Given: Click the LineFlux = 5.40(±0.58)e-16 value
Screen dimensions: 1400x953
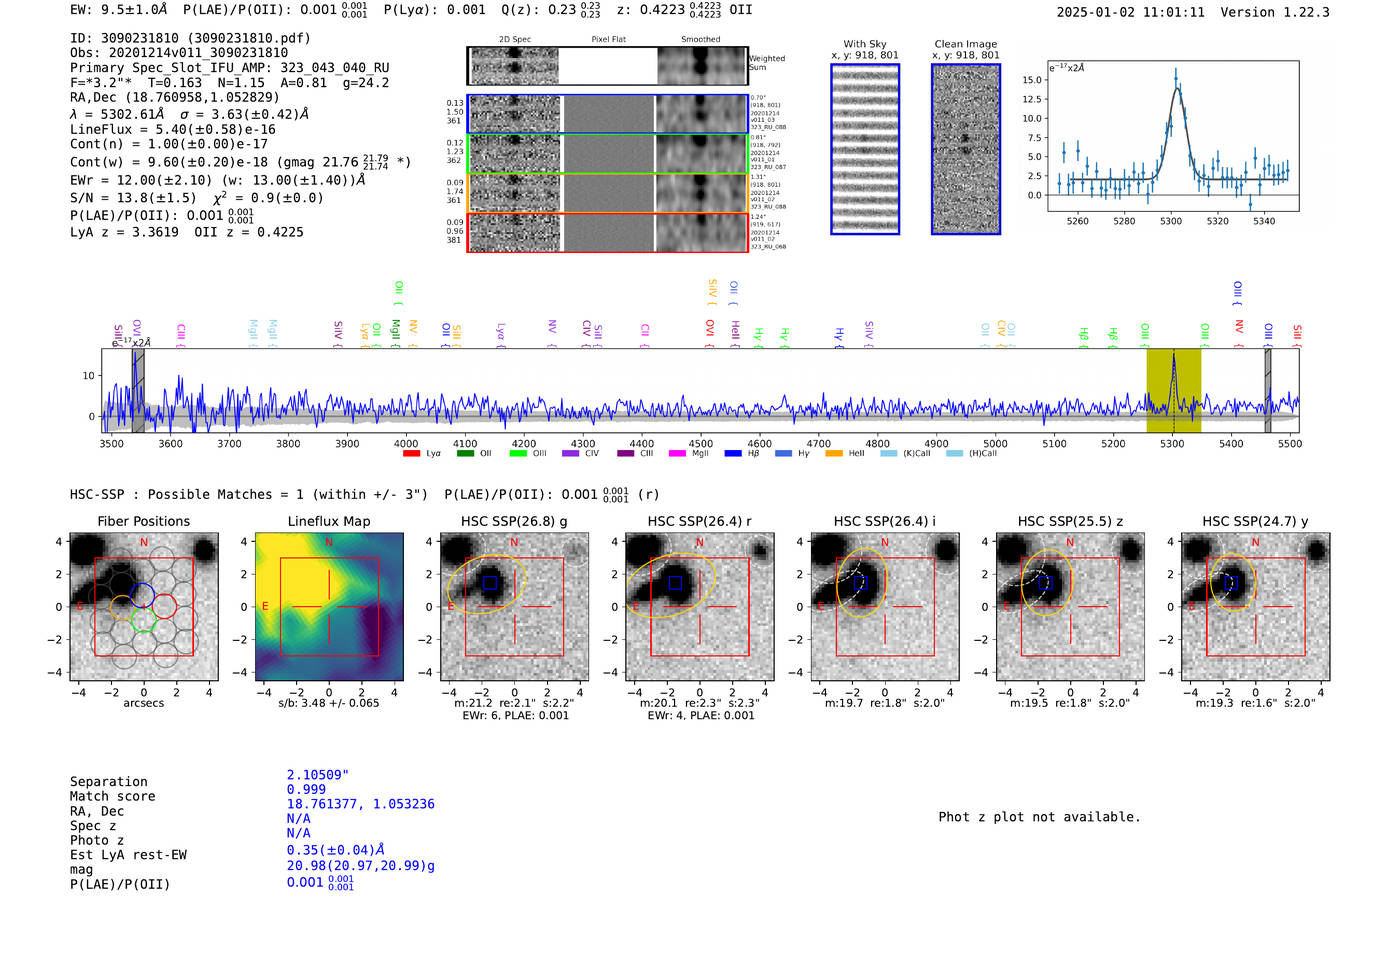Looking at the screenshot, I should coord(173,129).
